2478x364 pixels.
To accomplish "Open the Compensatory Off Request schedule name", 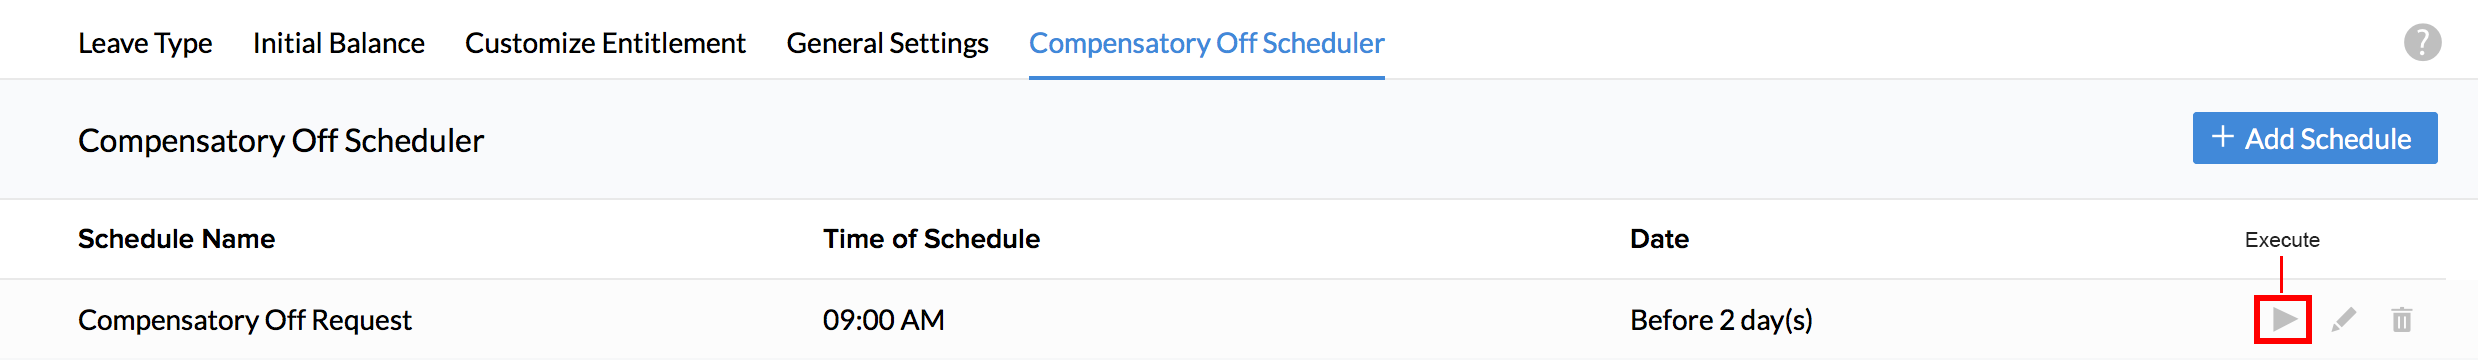I will [245, 320].
